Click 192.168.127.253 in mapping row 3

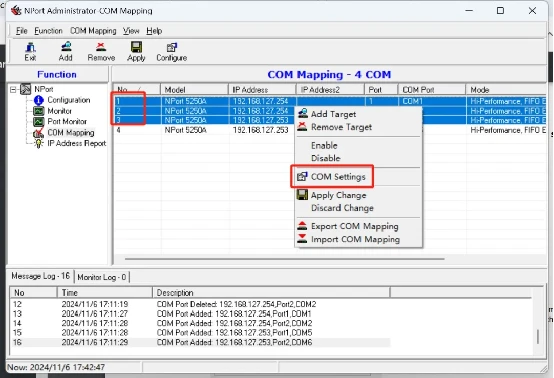pyautogui.click(x=261, y=120)
